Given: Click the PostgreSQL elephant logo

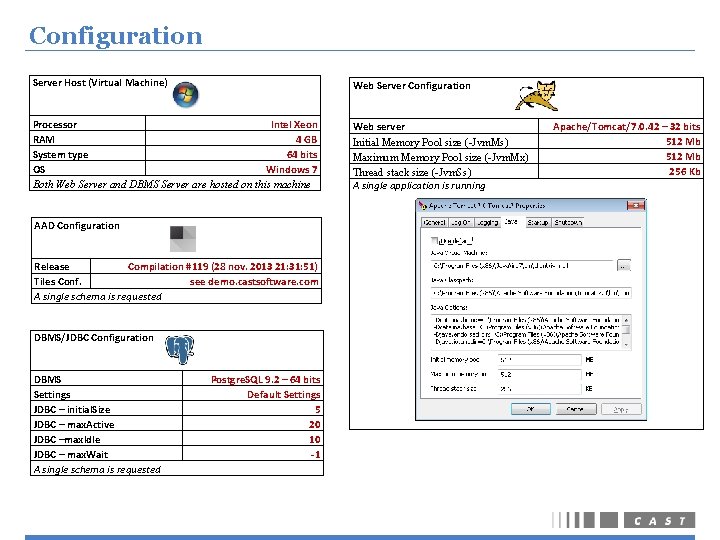Looking at the screenshot, I should click(x=180, y=349).
